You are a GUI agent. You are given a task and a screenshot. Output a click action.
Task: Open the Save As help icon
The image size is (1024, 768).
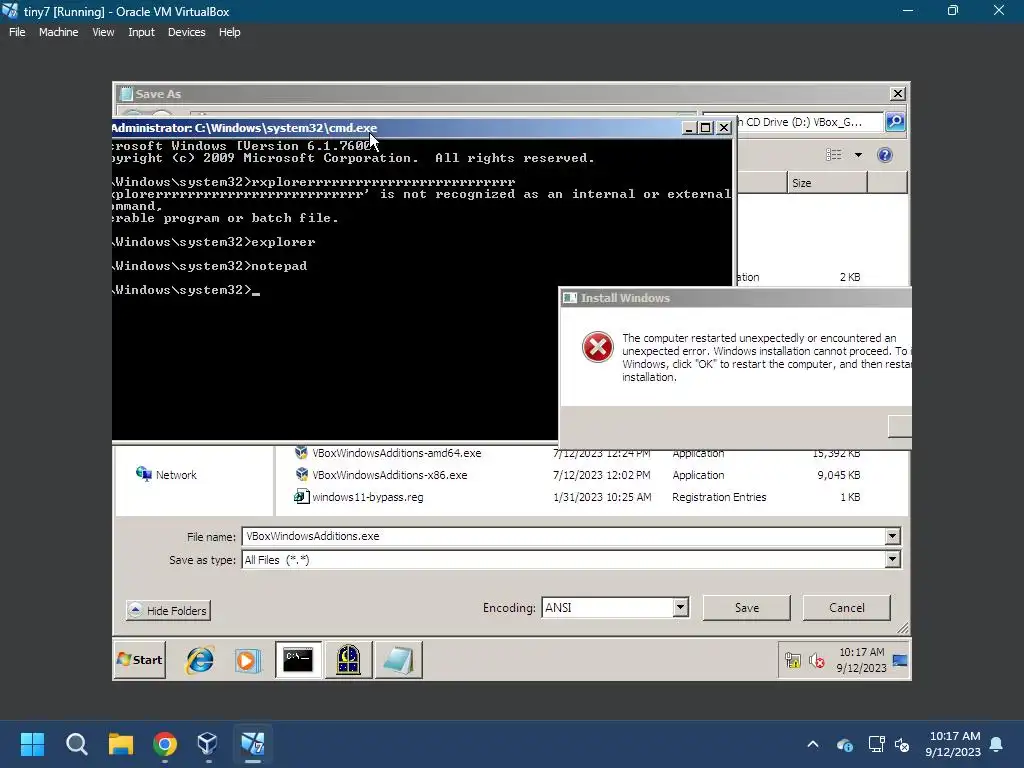(885, 155)
